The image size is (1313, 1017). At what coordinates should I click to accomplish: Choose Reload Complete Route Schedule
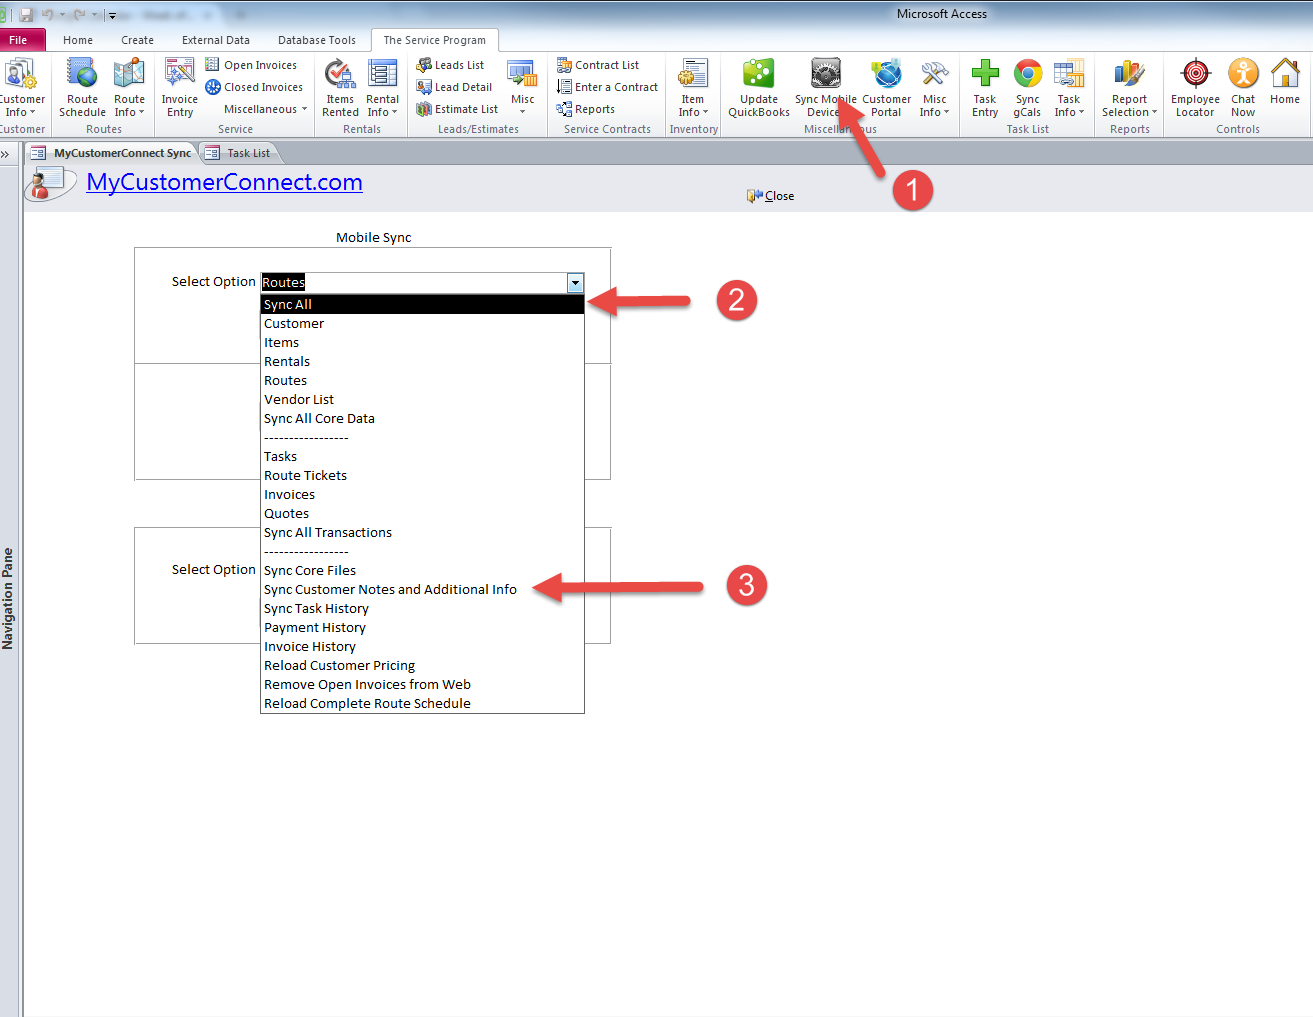(422, 703)
